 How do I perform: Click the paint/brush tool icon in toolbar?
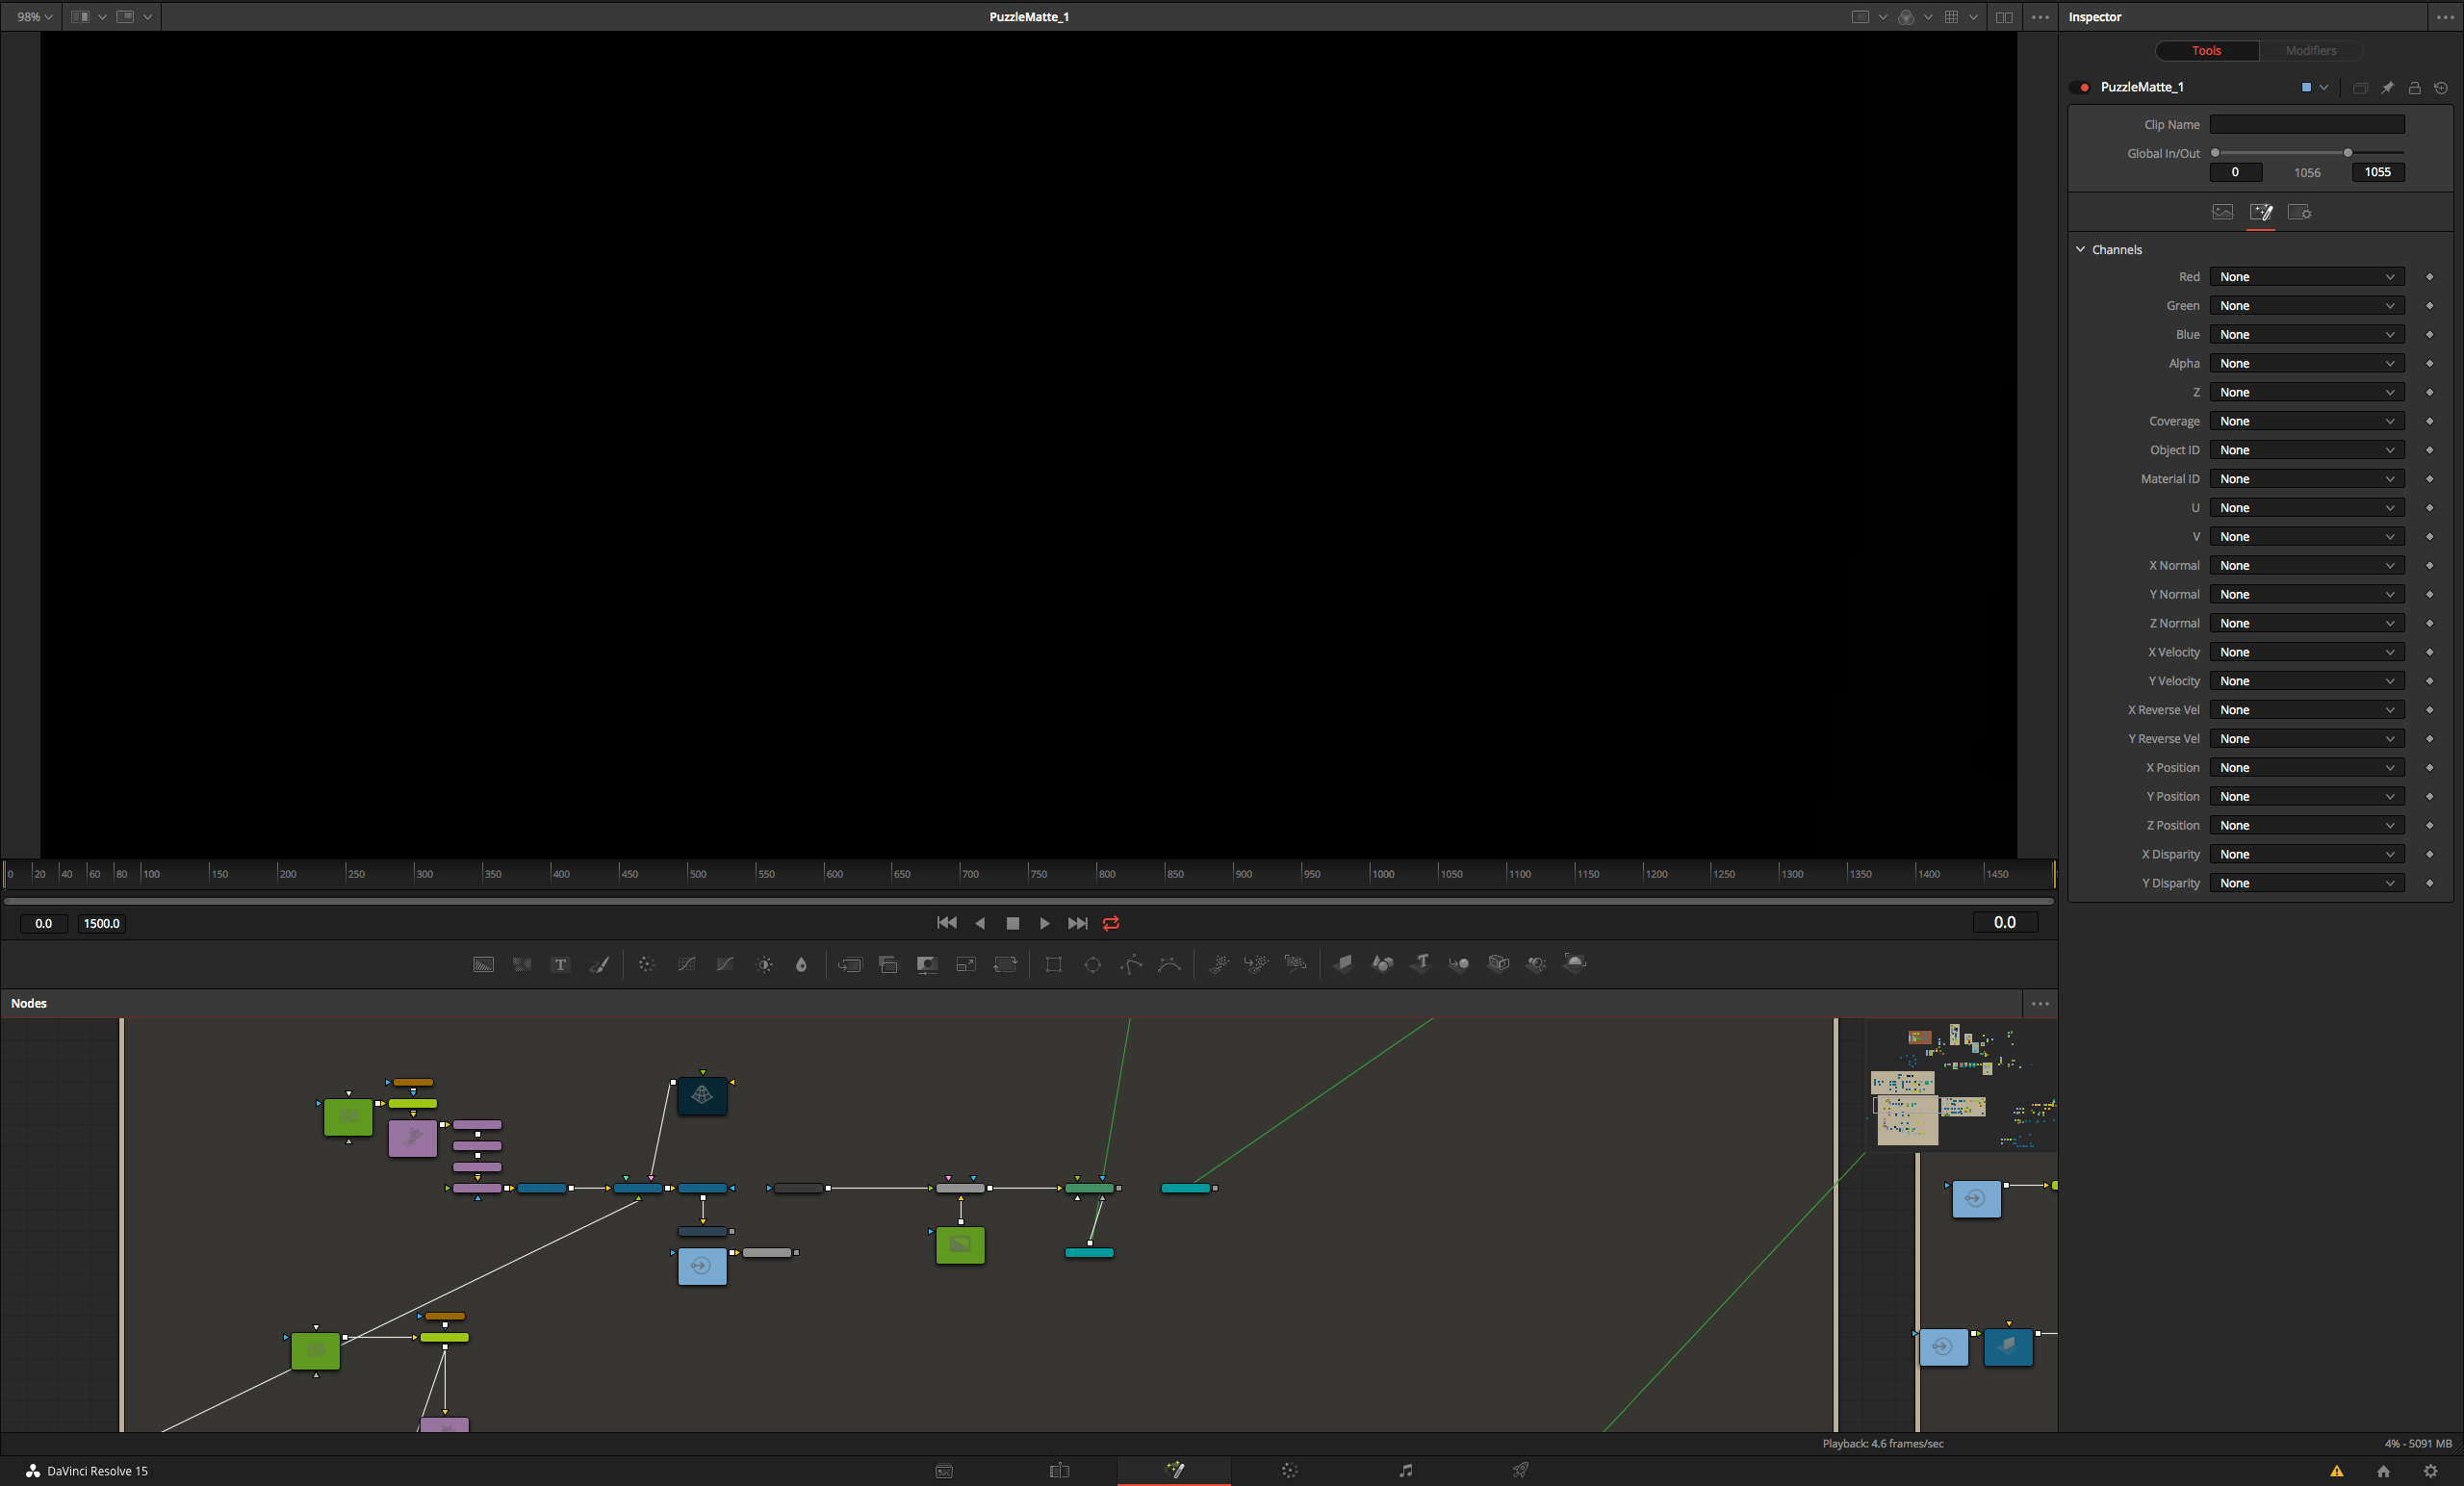click(x=602, y=963)
